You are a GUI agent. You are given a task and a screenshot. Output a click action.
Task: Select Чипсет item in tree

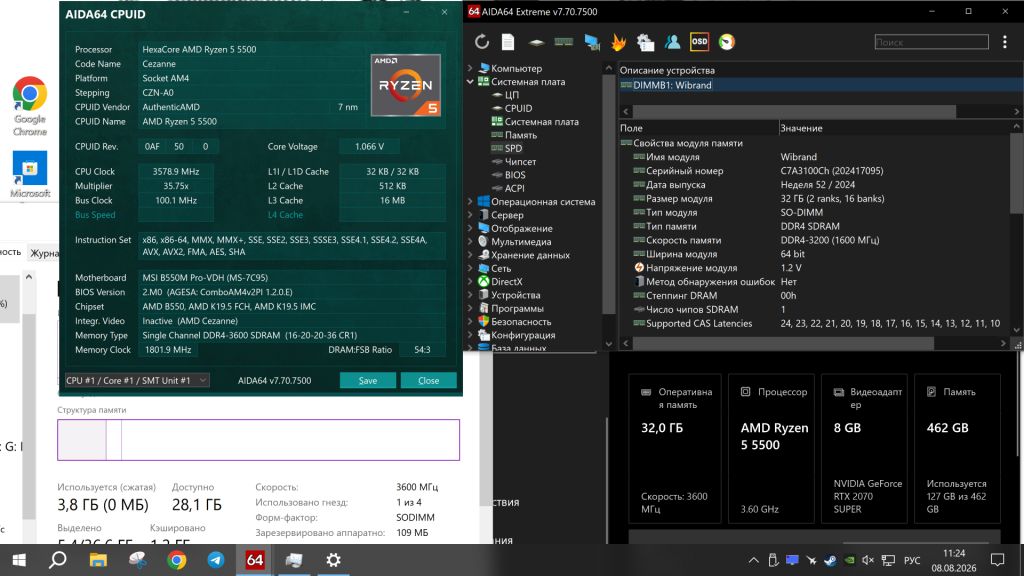tap(520, 161)
